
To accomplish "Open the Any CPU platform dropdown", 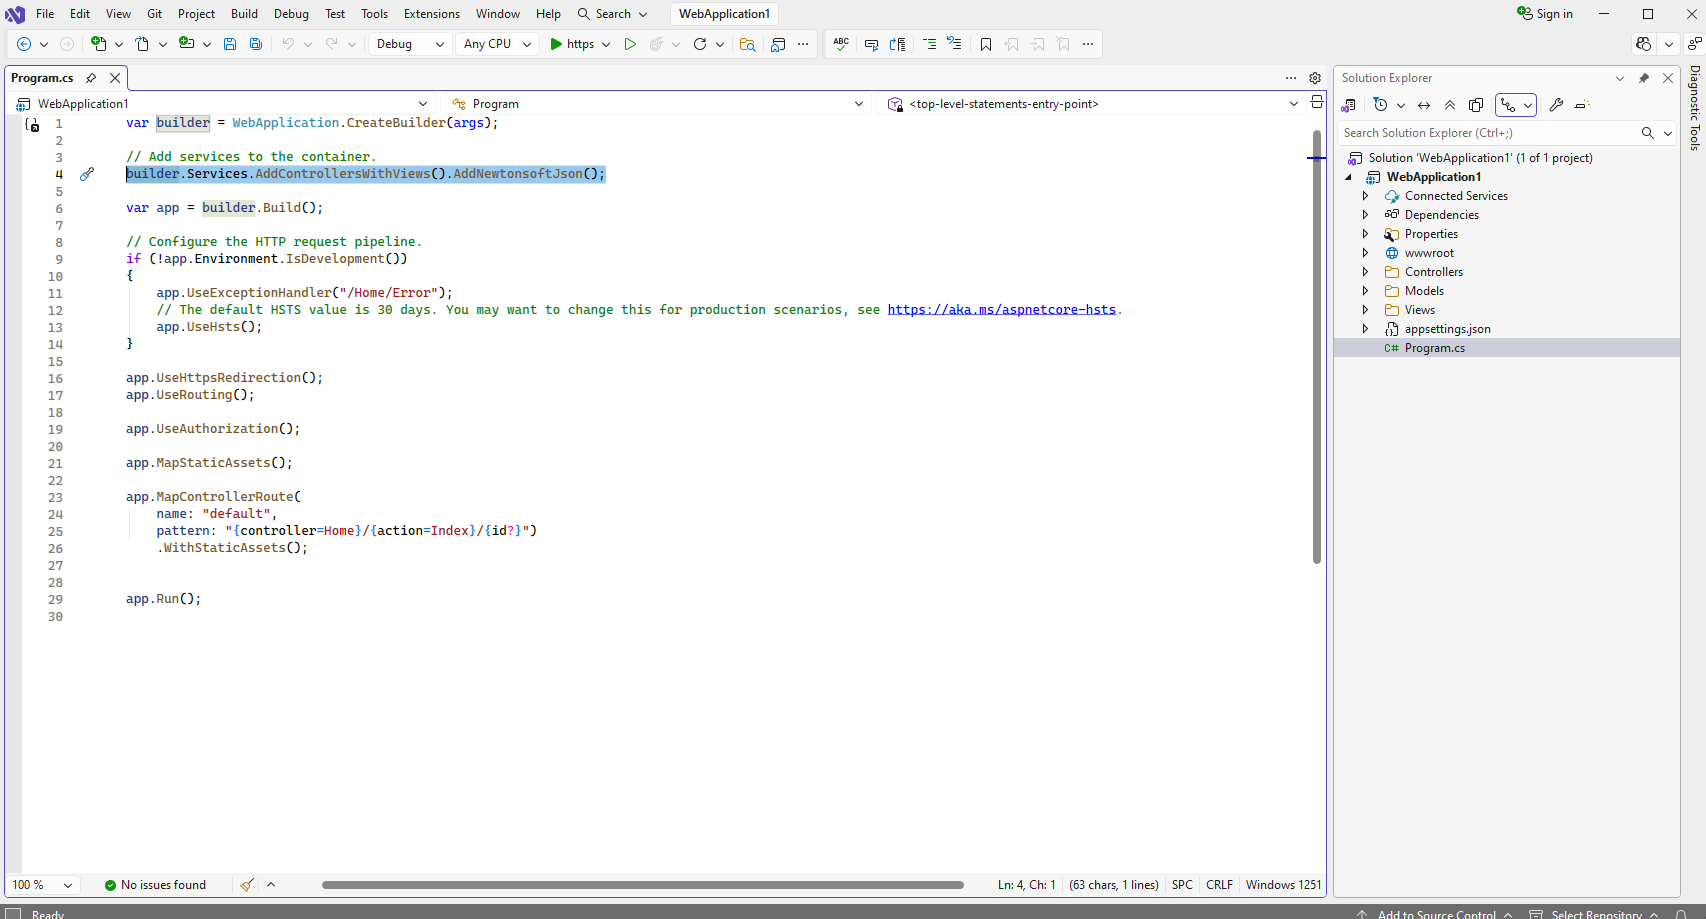I will coord(497,44).
